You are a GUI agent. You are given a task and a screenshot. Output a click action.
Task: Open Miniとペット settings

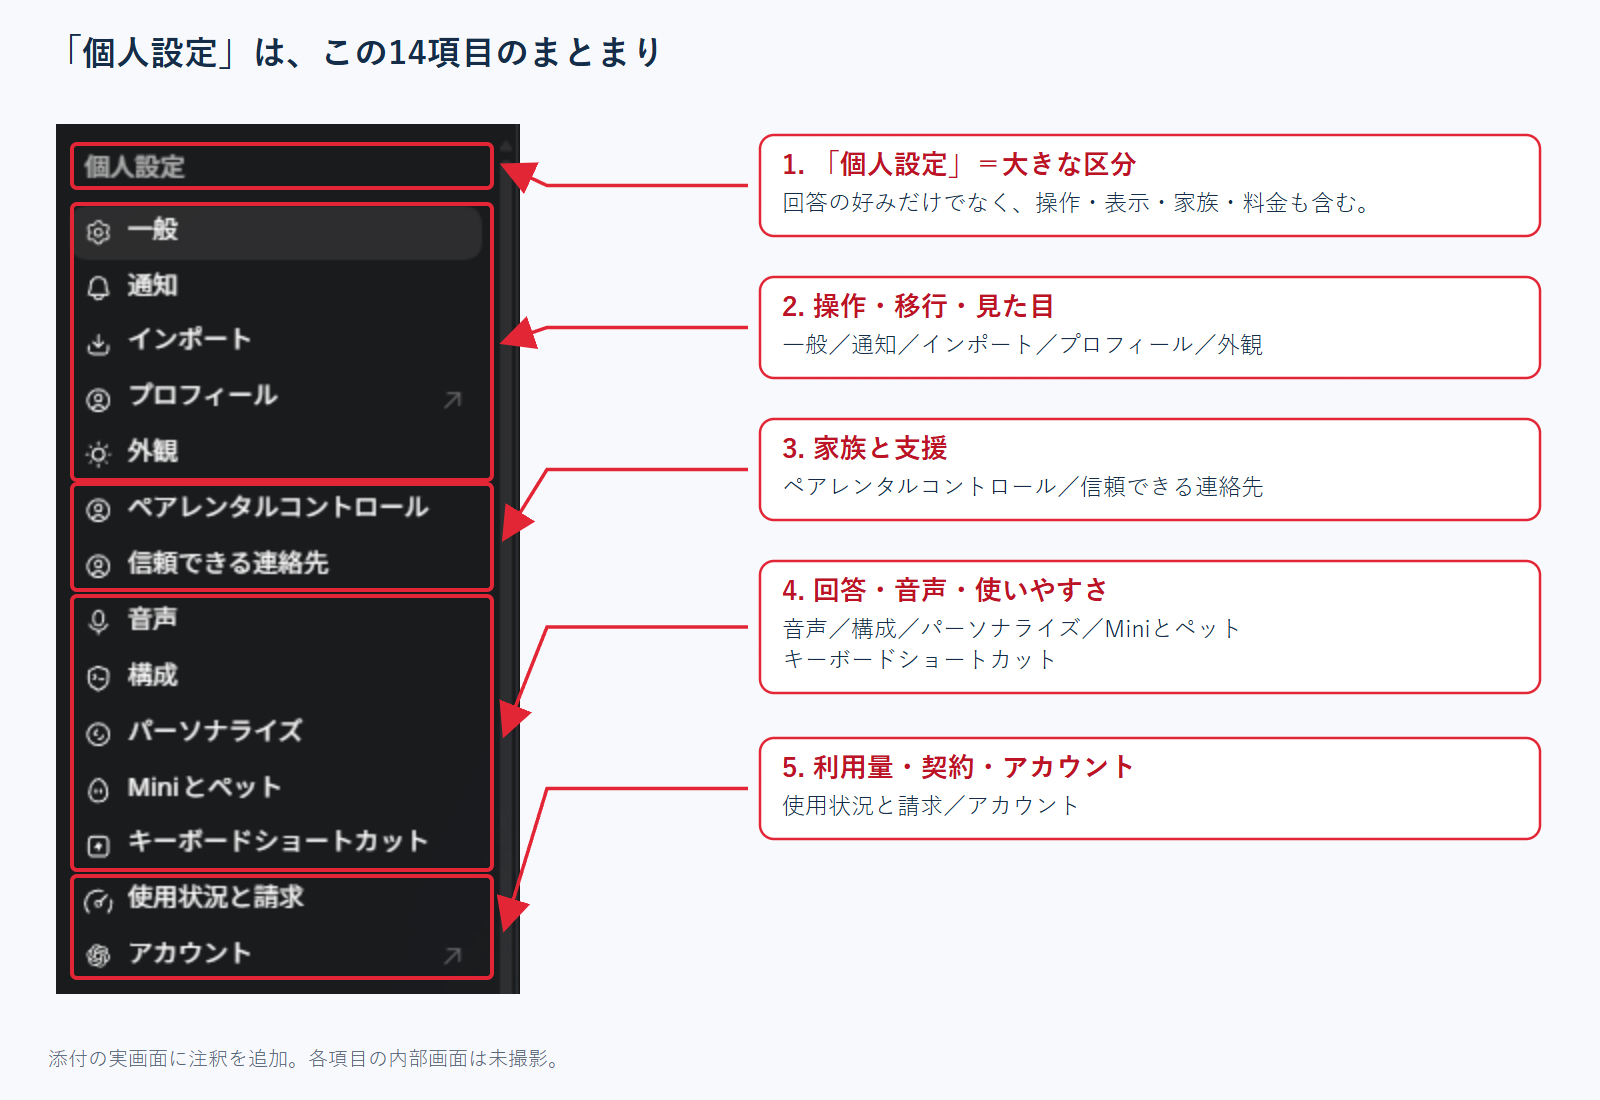click(x=278, y=788)
